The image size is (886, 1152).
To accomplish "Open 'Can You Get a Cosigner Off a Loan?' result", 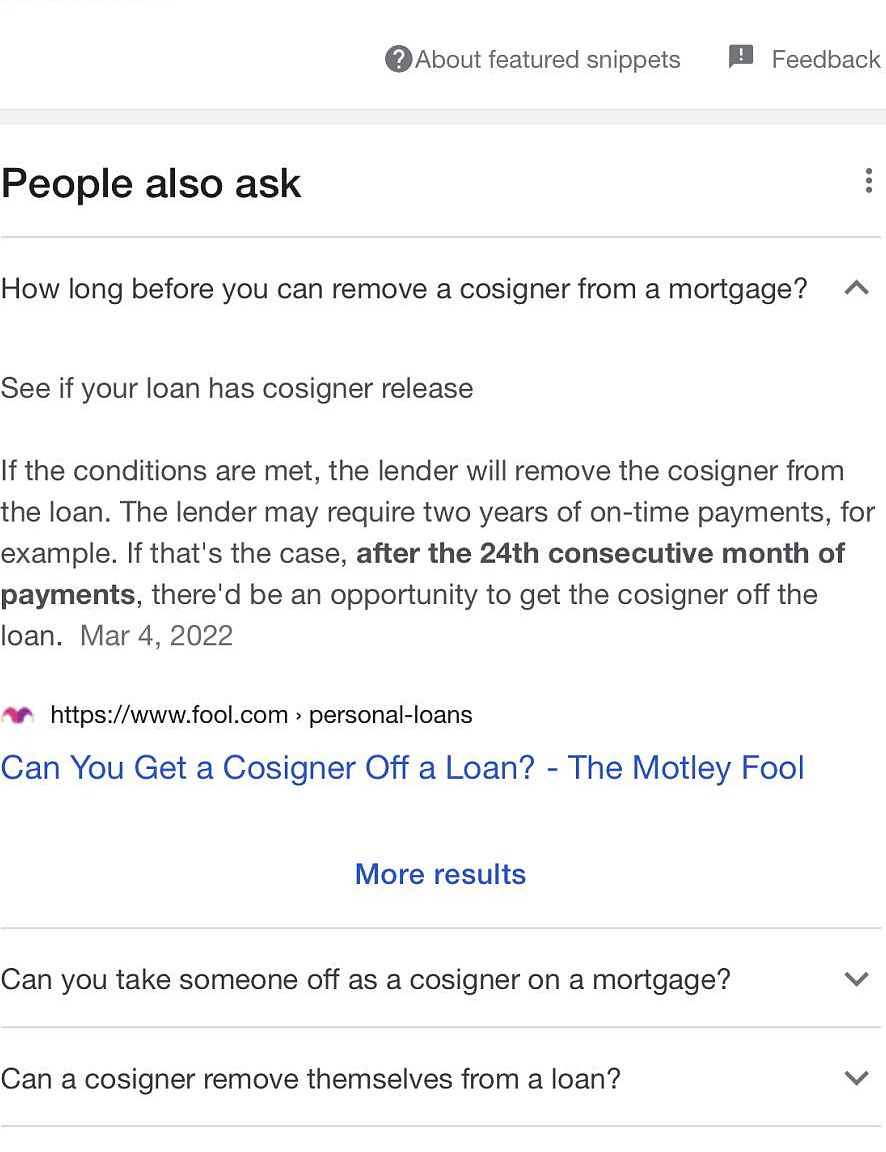I will coord(402,768).
